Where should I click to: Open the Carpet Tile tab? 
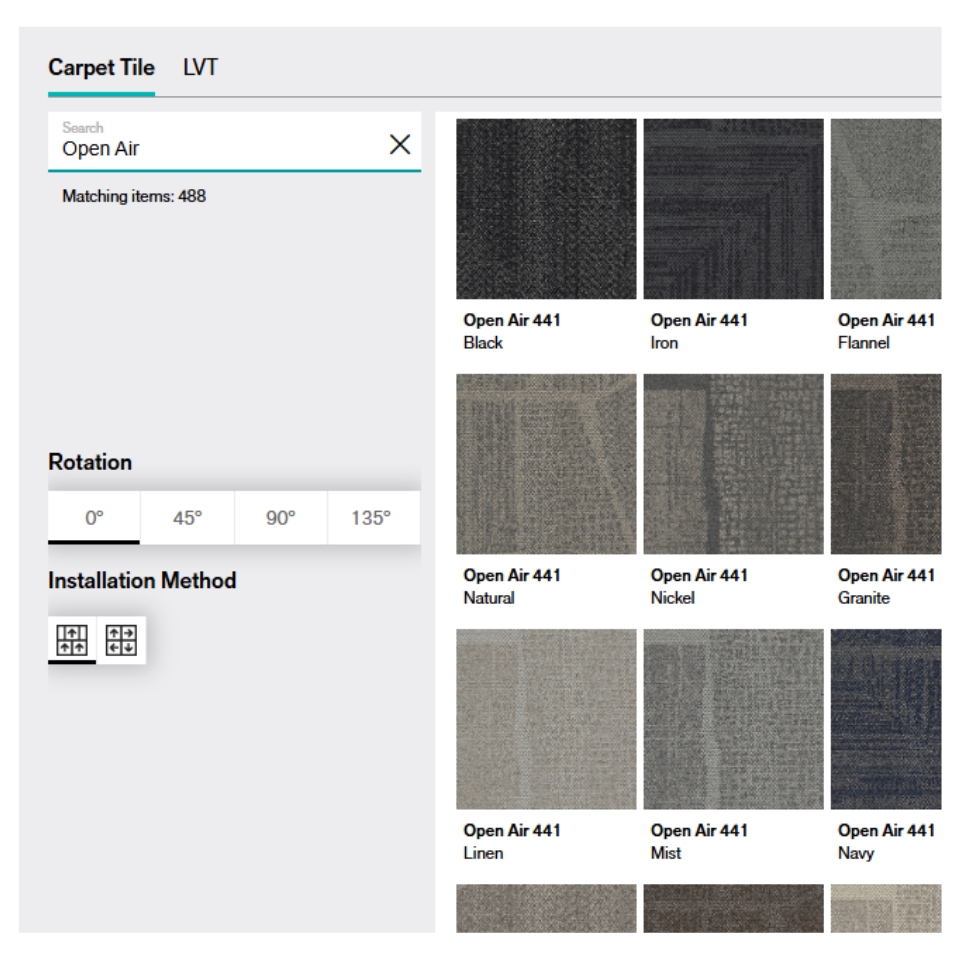point(101,68)
